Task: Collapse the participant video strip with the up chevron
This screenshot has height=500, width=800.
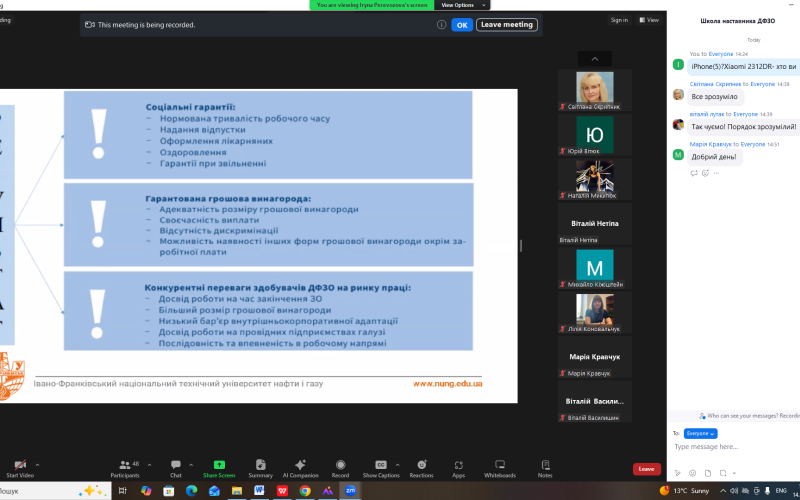Action: pyautogui.click(x=594, y=59)
